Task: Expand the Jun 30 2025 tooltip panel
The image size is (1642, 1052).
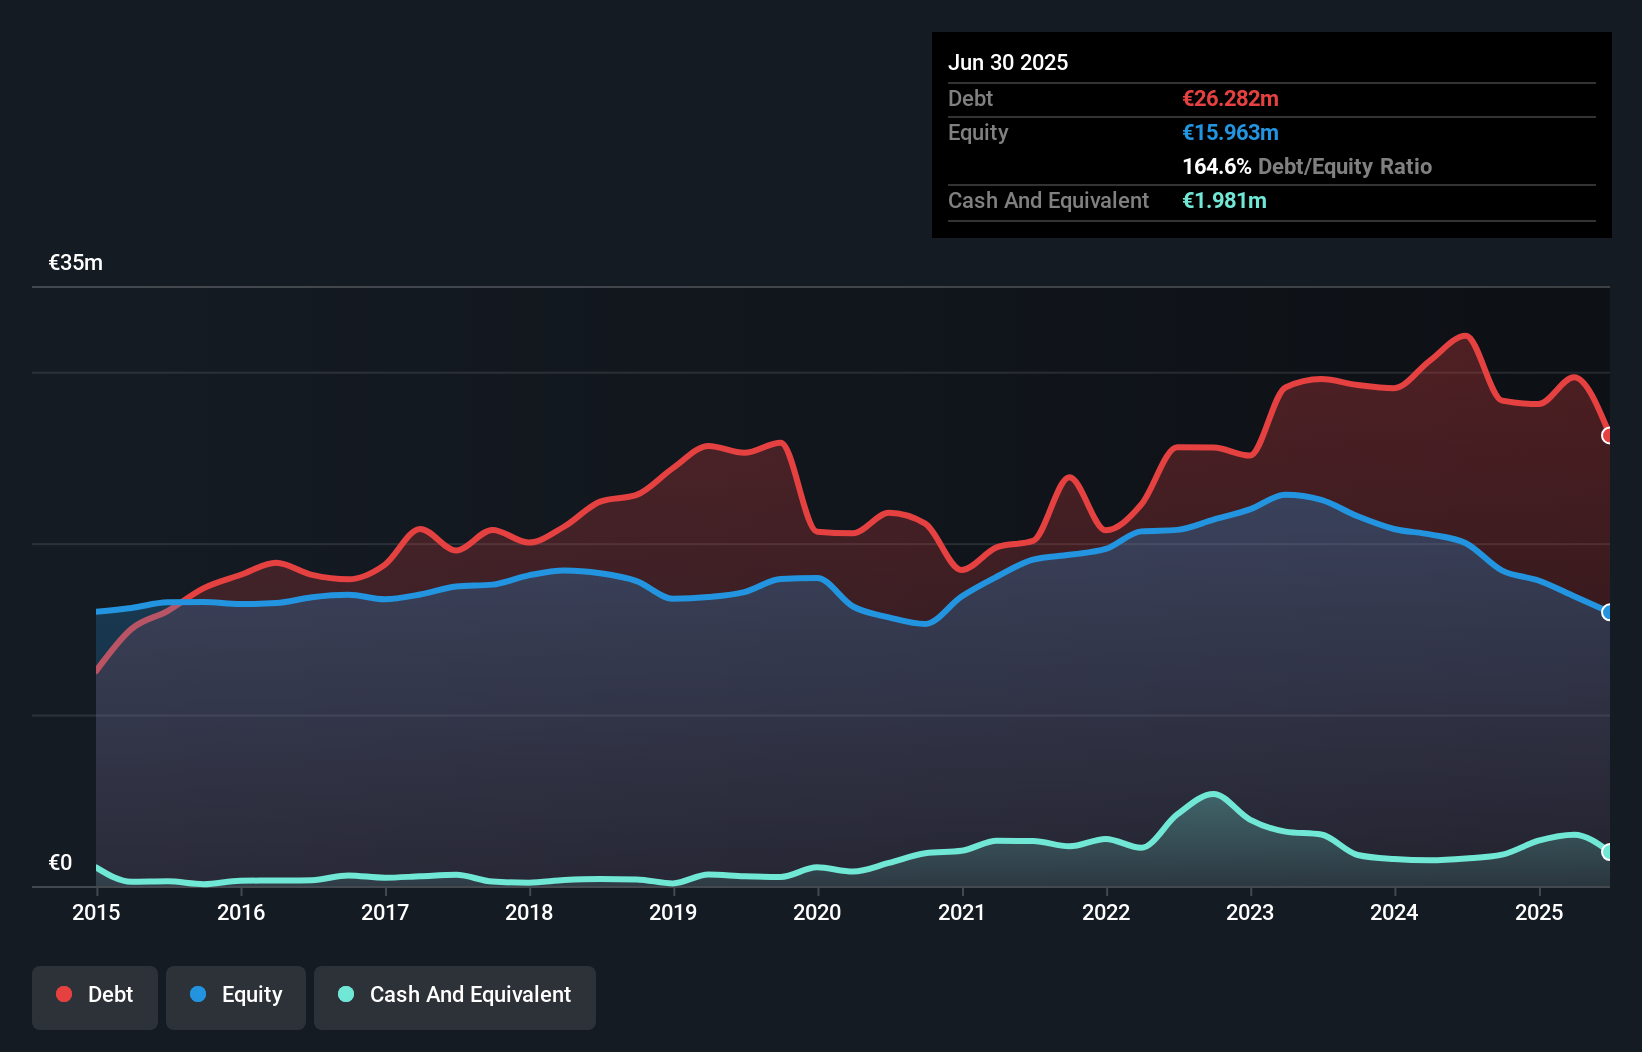Action: 1008,62
